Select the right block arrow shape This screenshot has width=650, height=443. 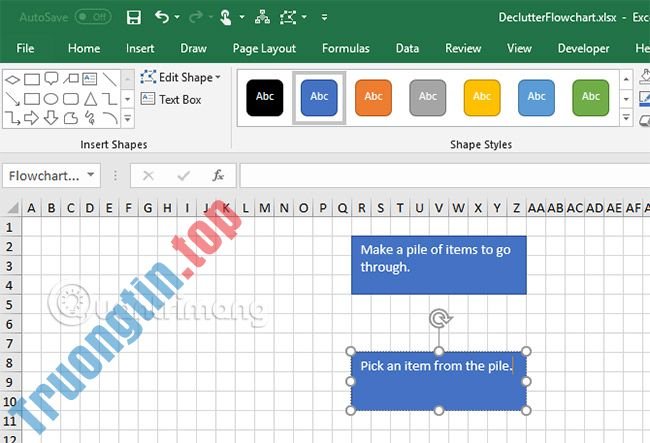32,119
